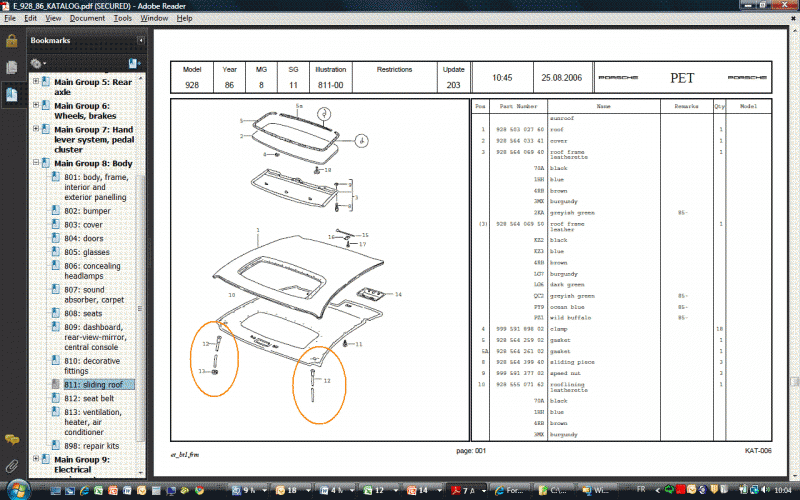The width and height of the screenshot is (800, 500).
Task: Select bookmark 802: bumper
Action: tap(87, 211)
